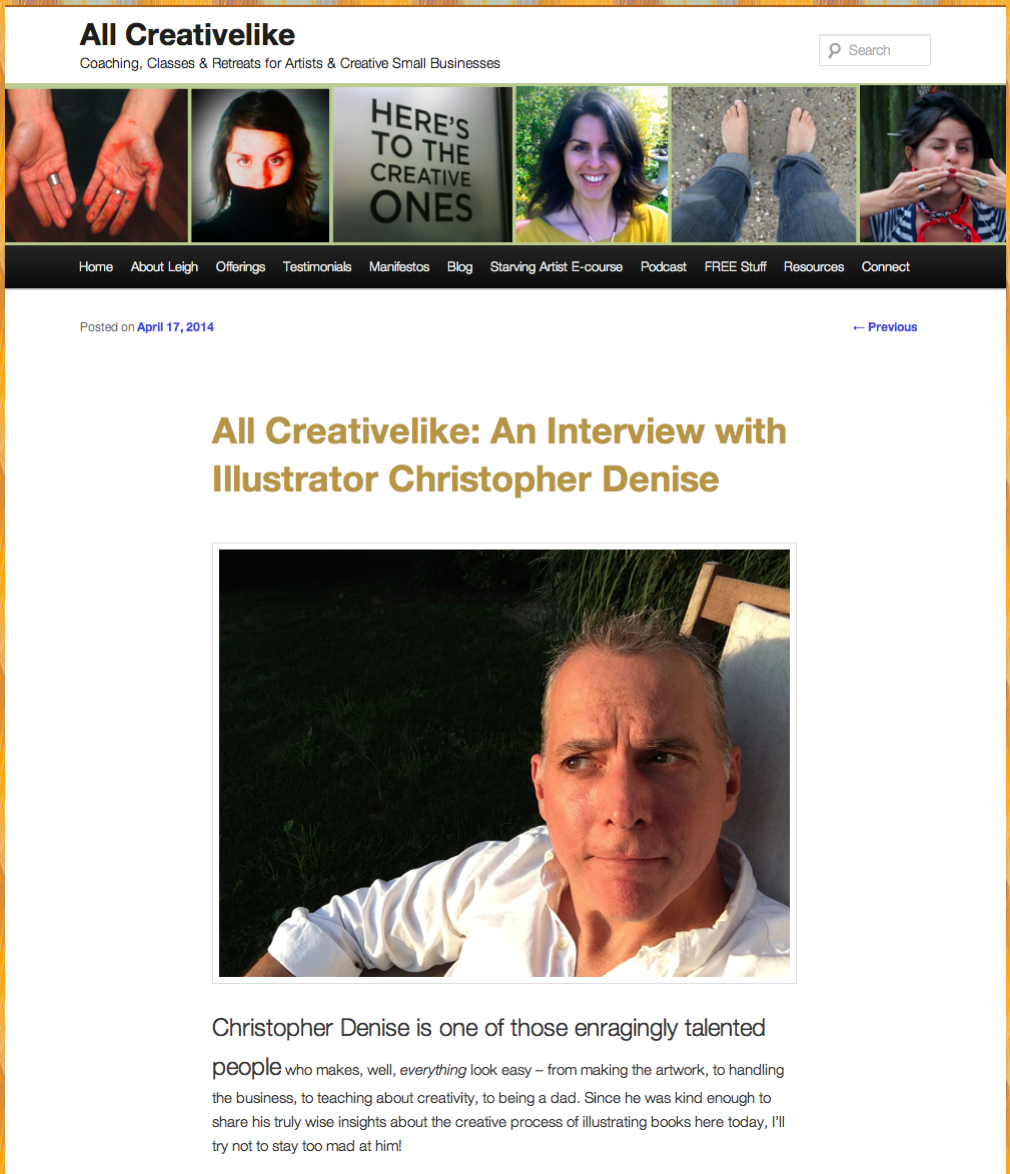
Task: Click the All Creativelike site title
Action: (x=187, y=34)
